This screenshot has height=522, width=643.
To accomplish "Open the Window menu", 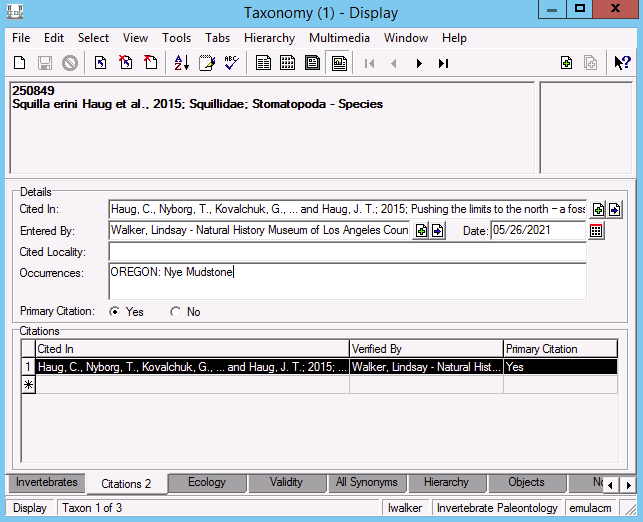I will click(406, 38).
